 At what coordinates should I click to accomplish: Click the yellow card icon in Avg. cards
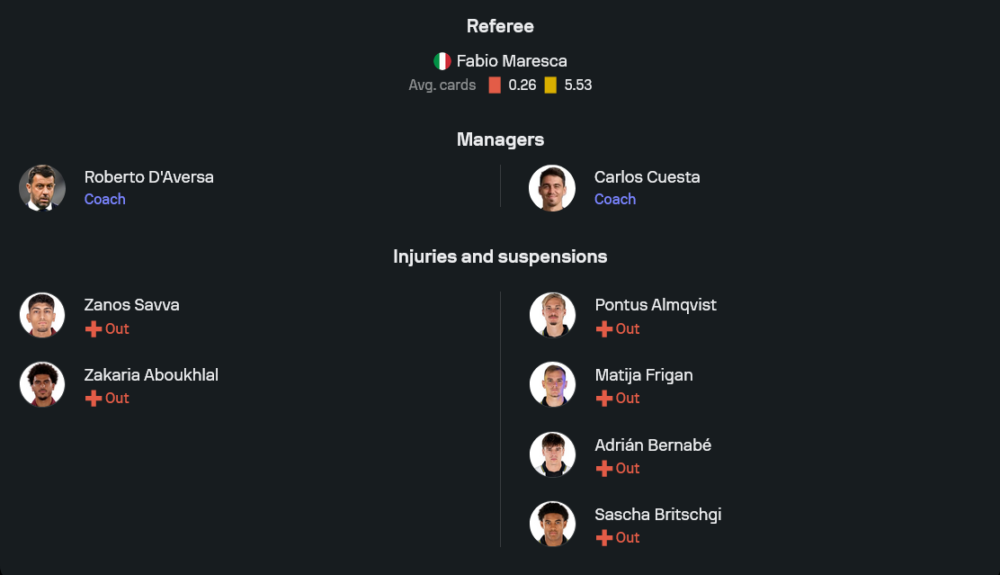[550, 85]
